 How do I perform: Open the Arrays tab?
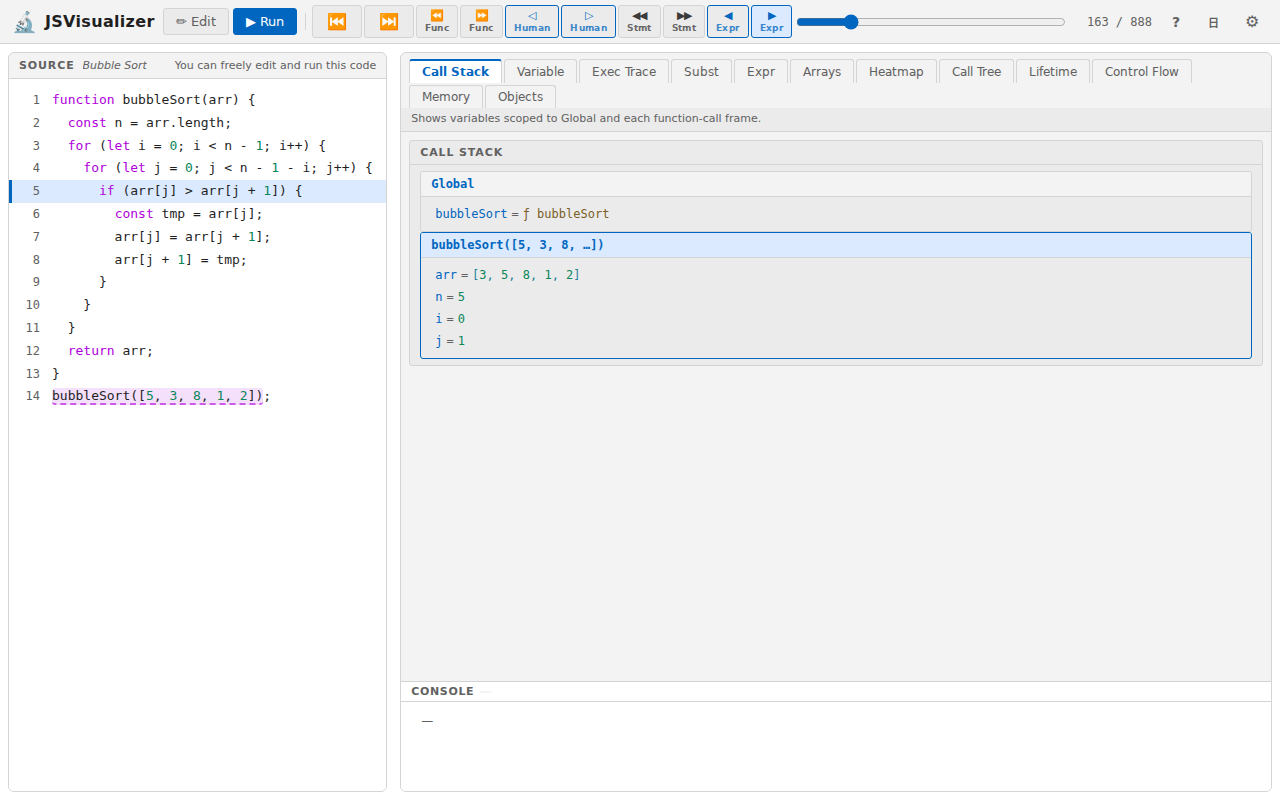click(822, 71)
